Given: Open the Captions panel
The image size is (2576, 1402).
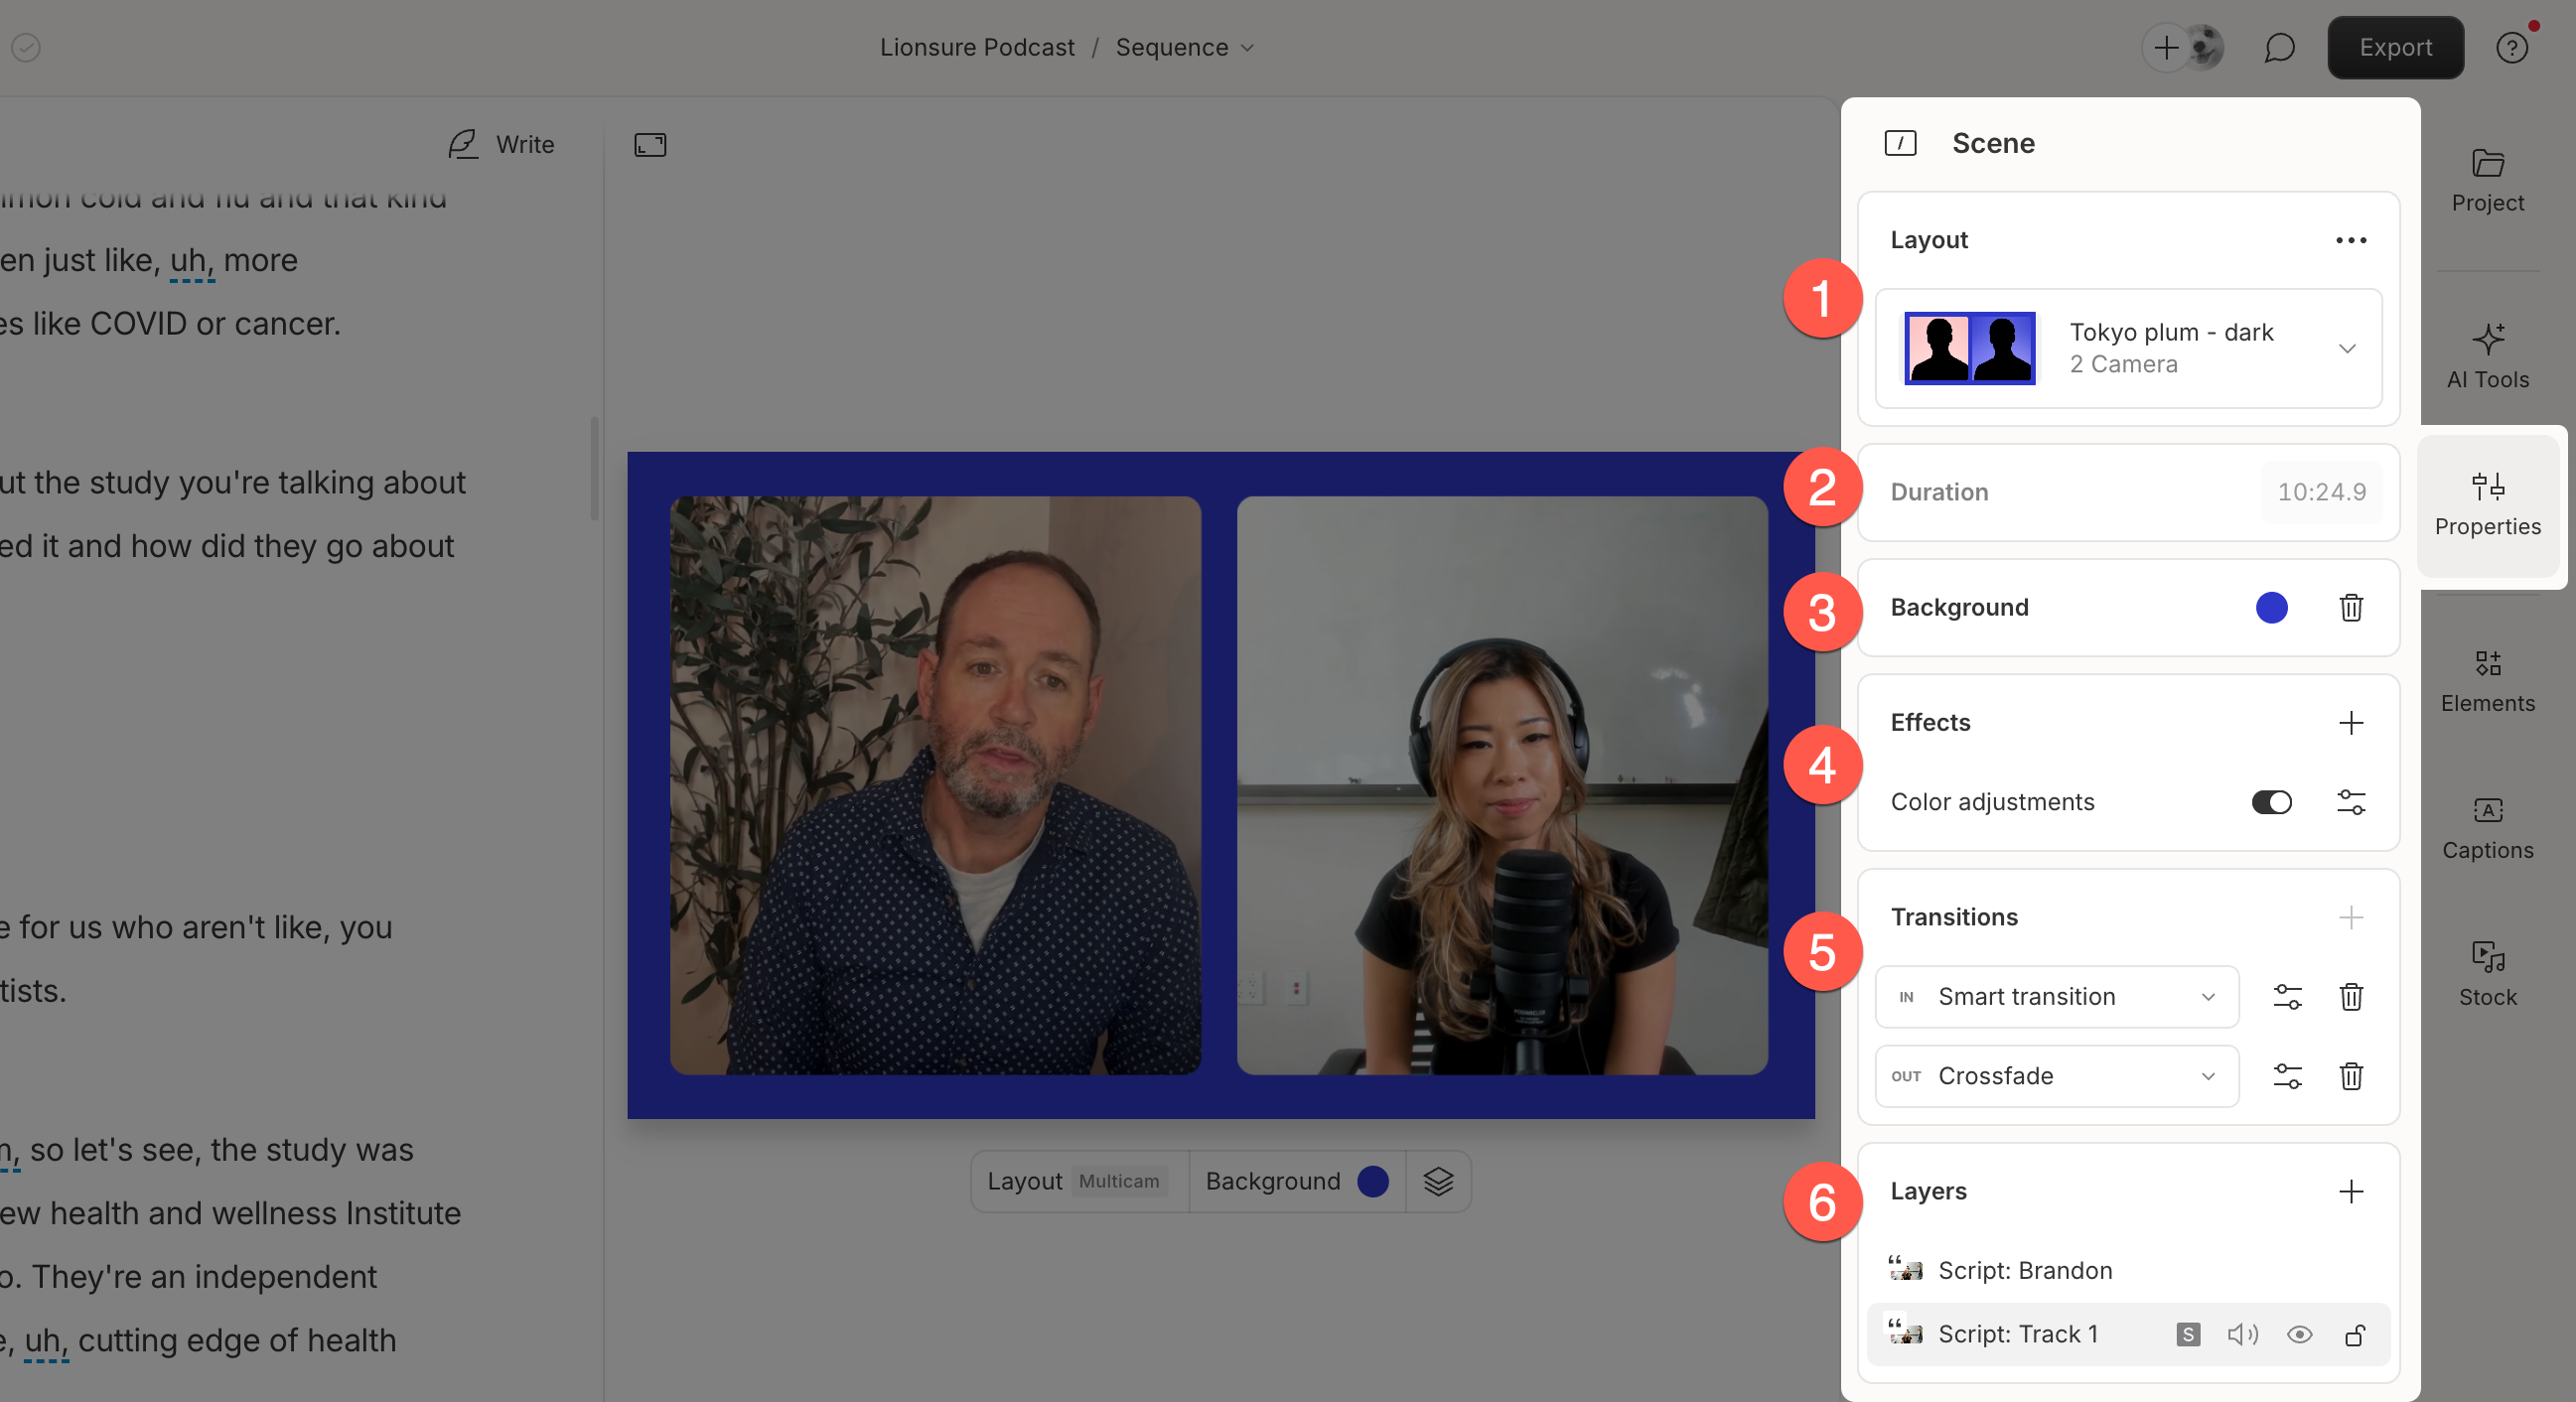Looking at the screenshot, I should (x=2488, y=826).
